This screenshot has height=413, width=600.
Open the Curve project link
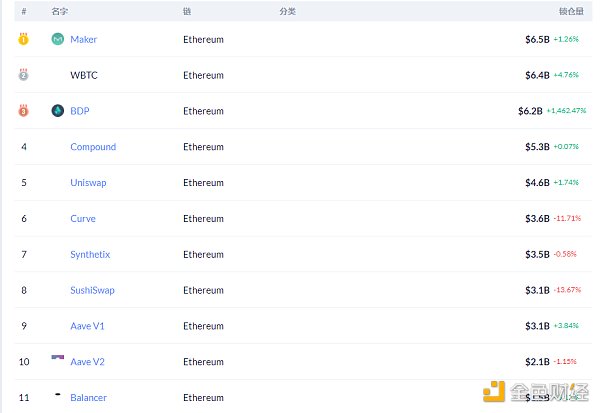point(83,219)
